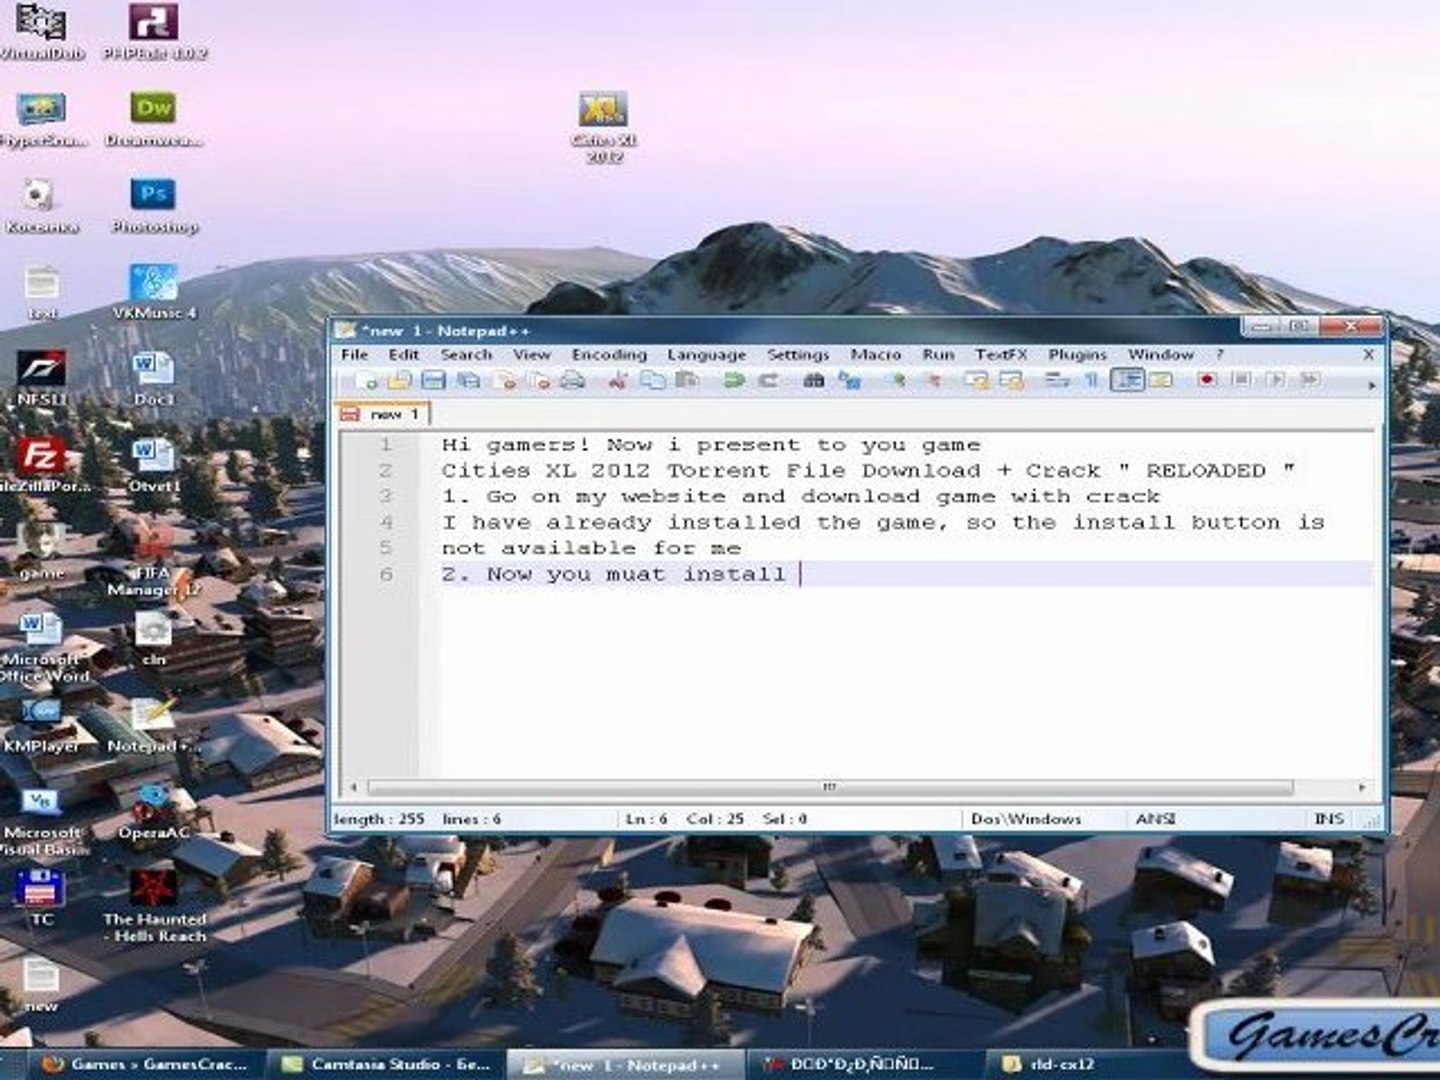This screenshot has width=1440, height=1080.
Task: Open the Encoding menu
Action: 609,355
